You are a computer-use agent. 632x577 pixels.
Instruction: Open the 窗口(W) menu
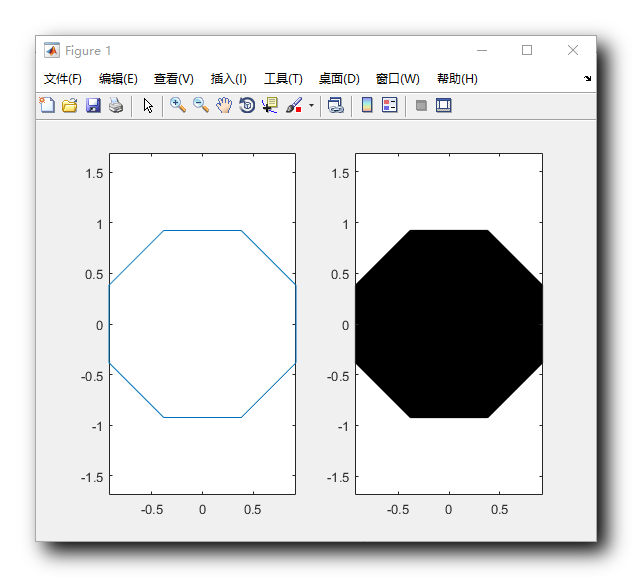coord(397,79)
